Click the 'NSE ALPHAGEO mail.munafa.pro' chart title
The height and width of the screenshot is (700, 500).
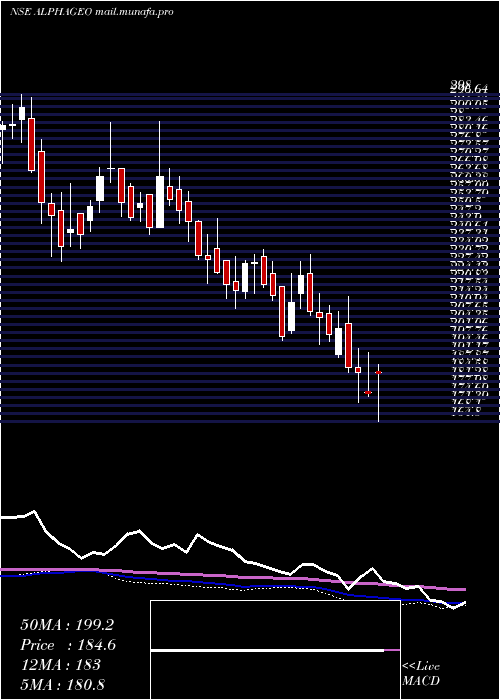click(x=92, y=12)
